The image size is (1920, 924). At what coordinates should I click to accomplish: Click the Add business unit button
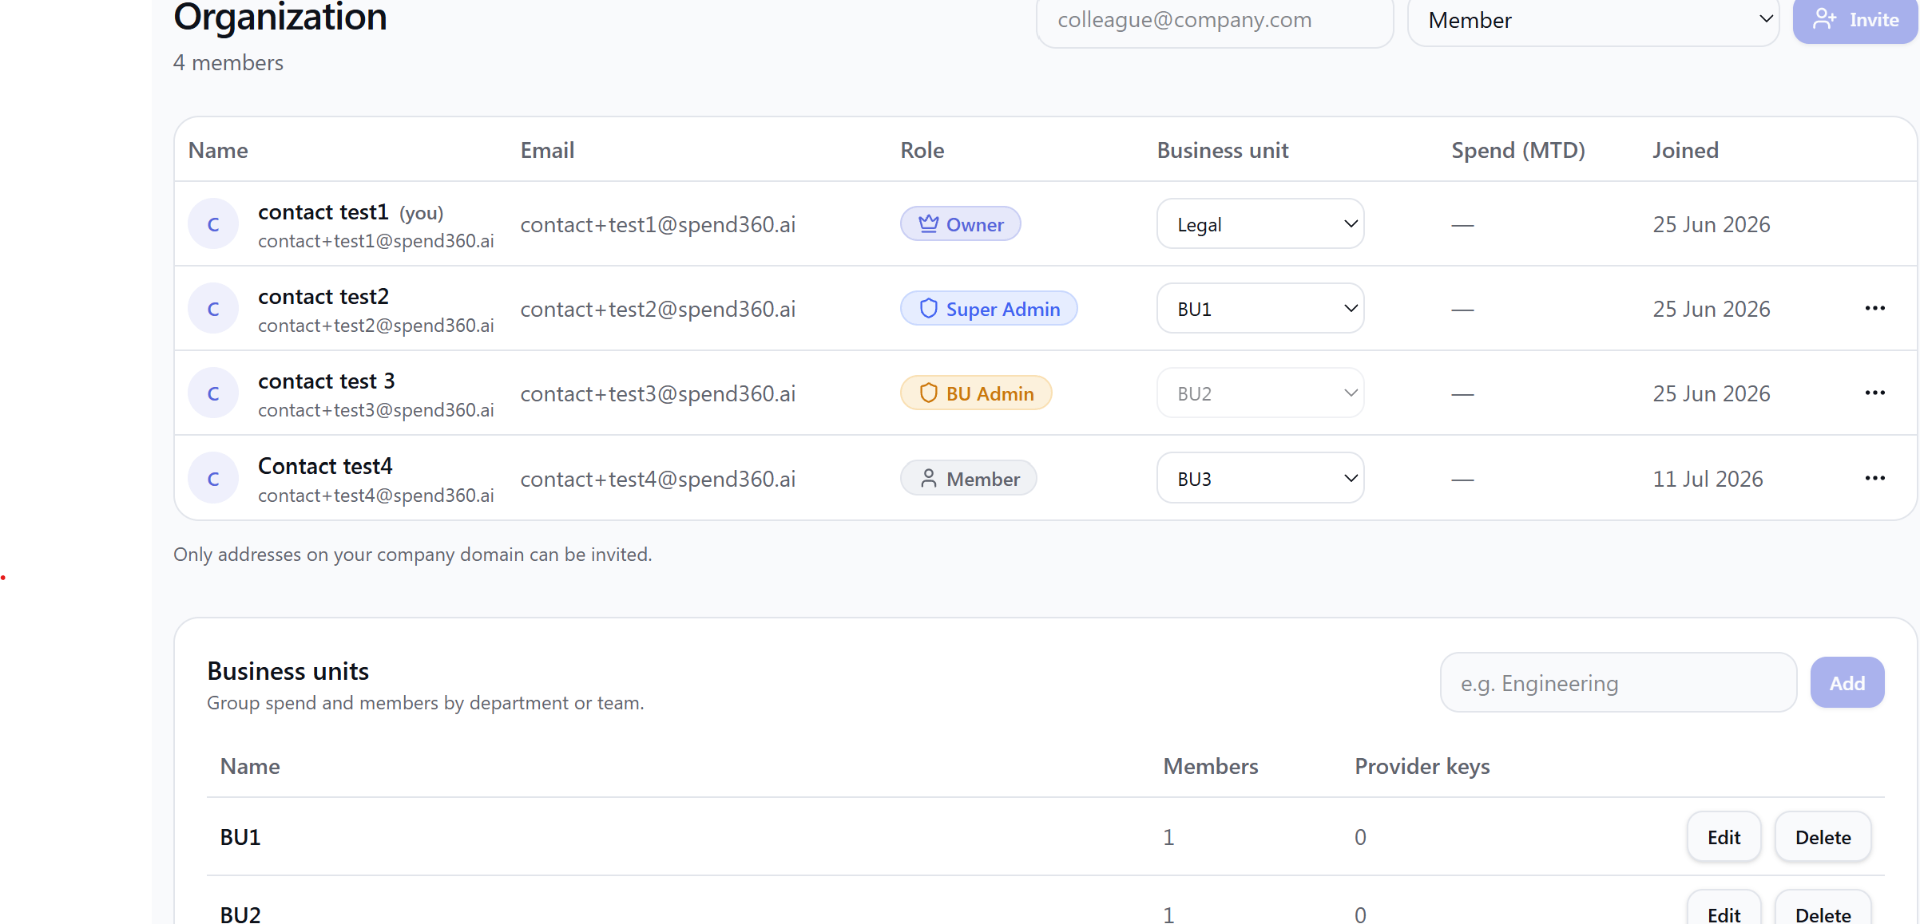point(1847,683)
